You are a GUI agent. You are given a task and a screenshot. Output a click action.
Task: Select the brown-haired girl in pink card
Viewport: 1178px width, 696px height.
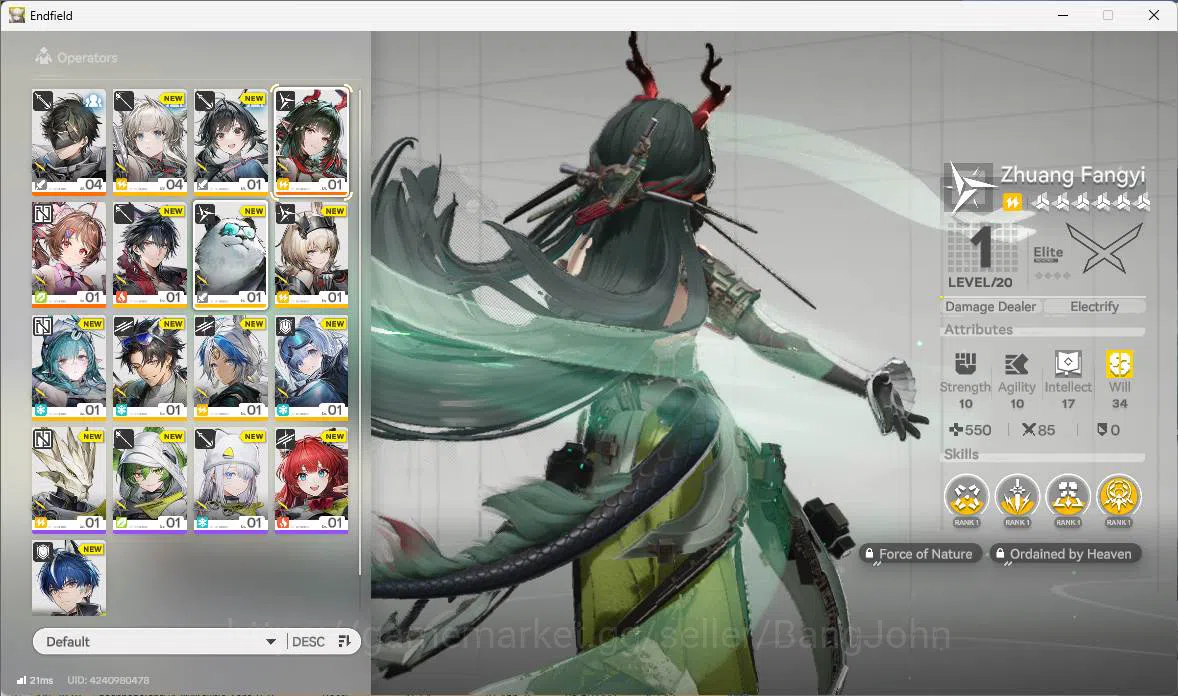click(69, 254)
